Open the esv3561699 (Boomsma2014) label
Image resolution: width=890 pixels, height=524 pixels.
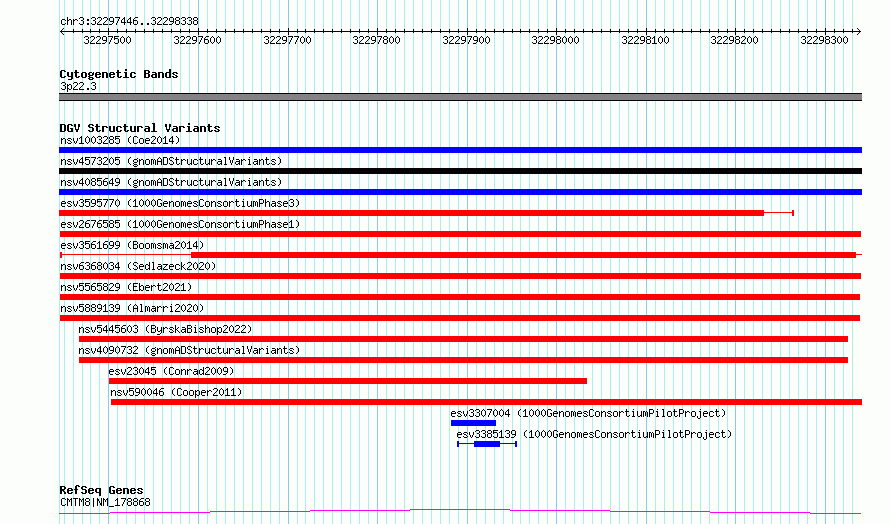click(132, 245)
